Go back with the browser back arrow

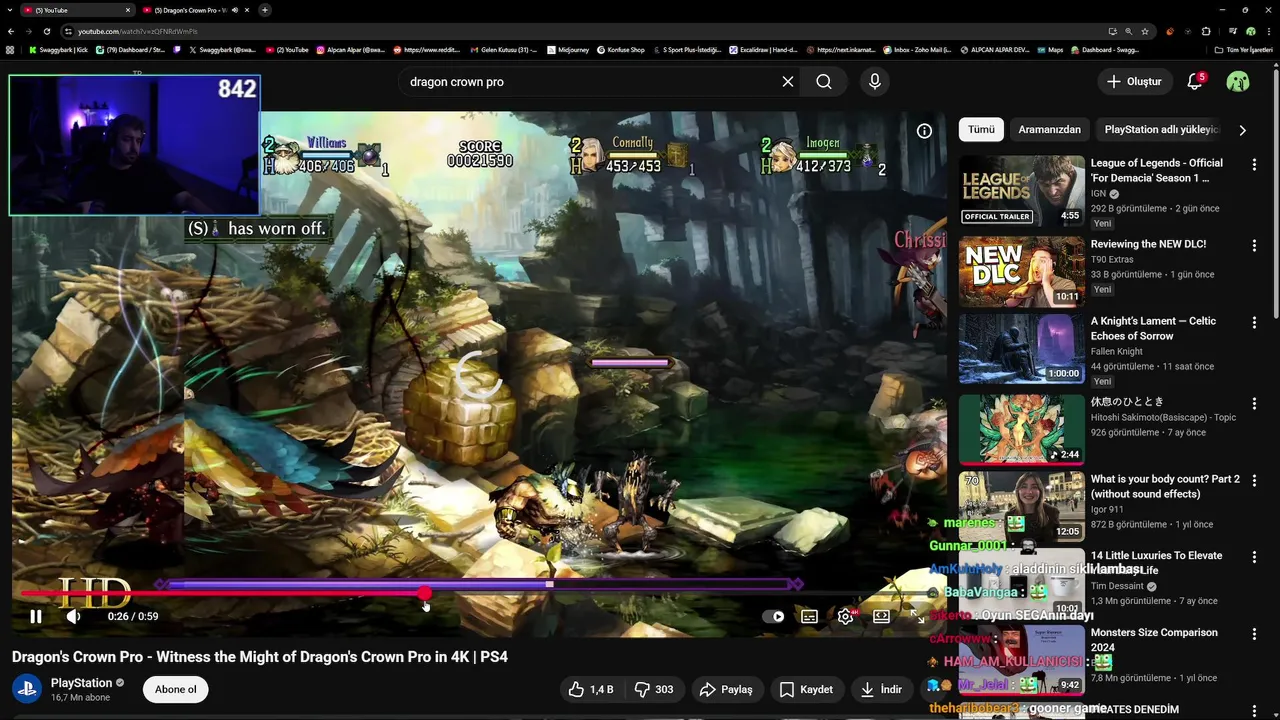click(10, 31)
